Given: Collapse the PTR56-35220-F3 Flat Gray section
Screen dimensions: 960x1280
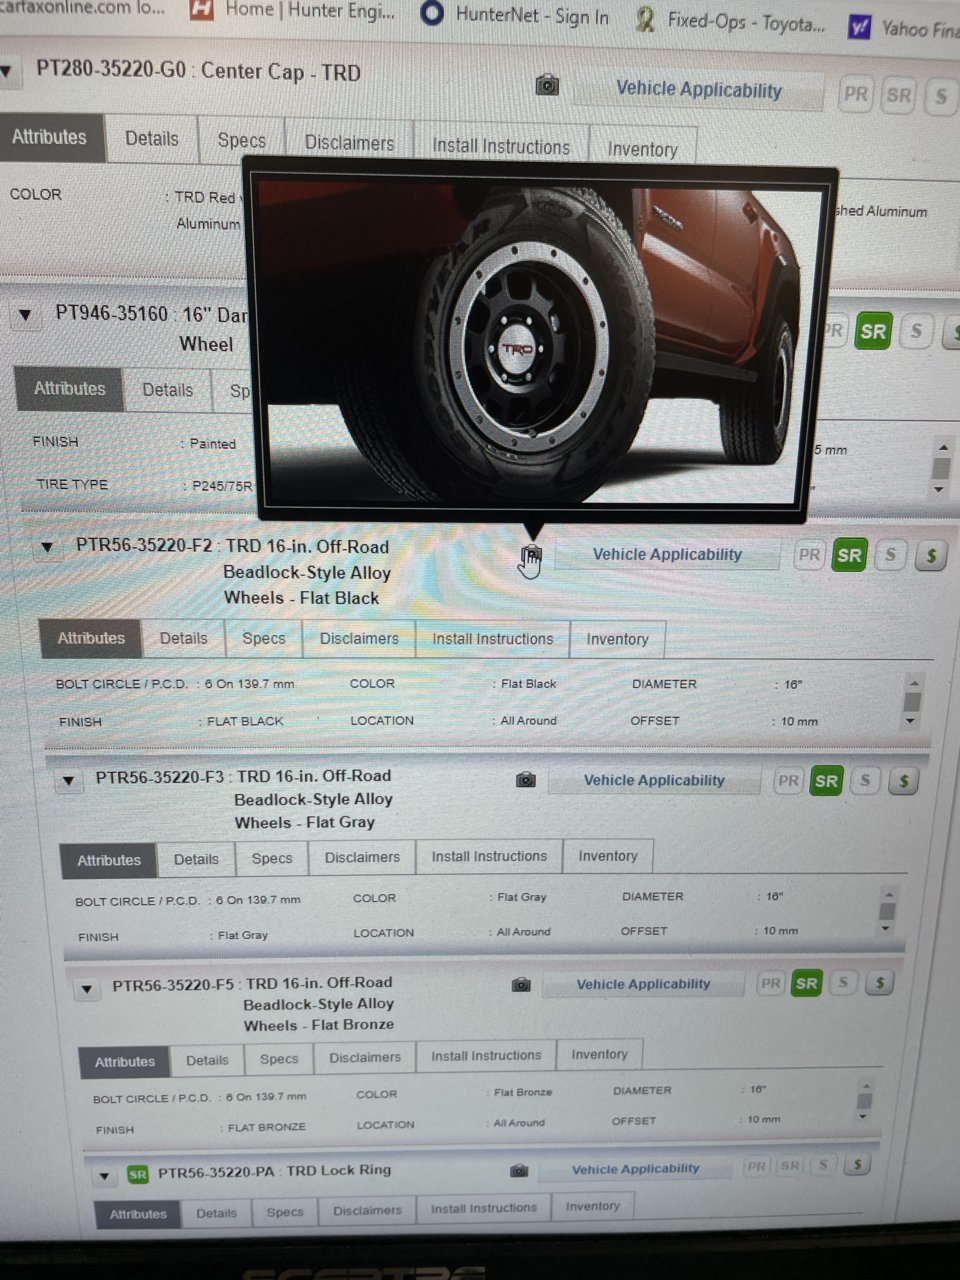Looking at the screenshot, I should (x=68, y=781).
